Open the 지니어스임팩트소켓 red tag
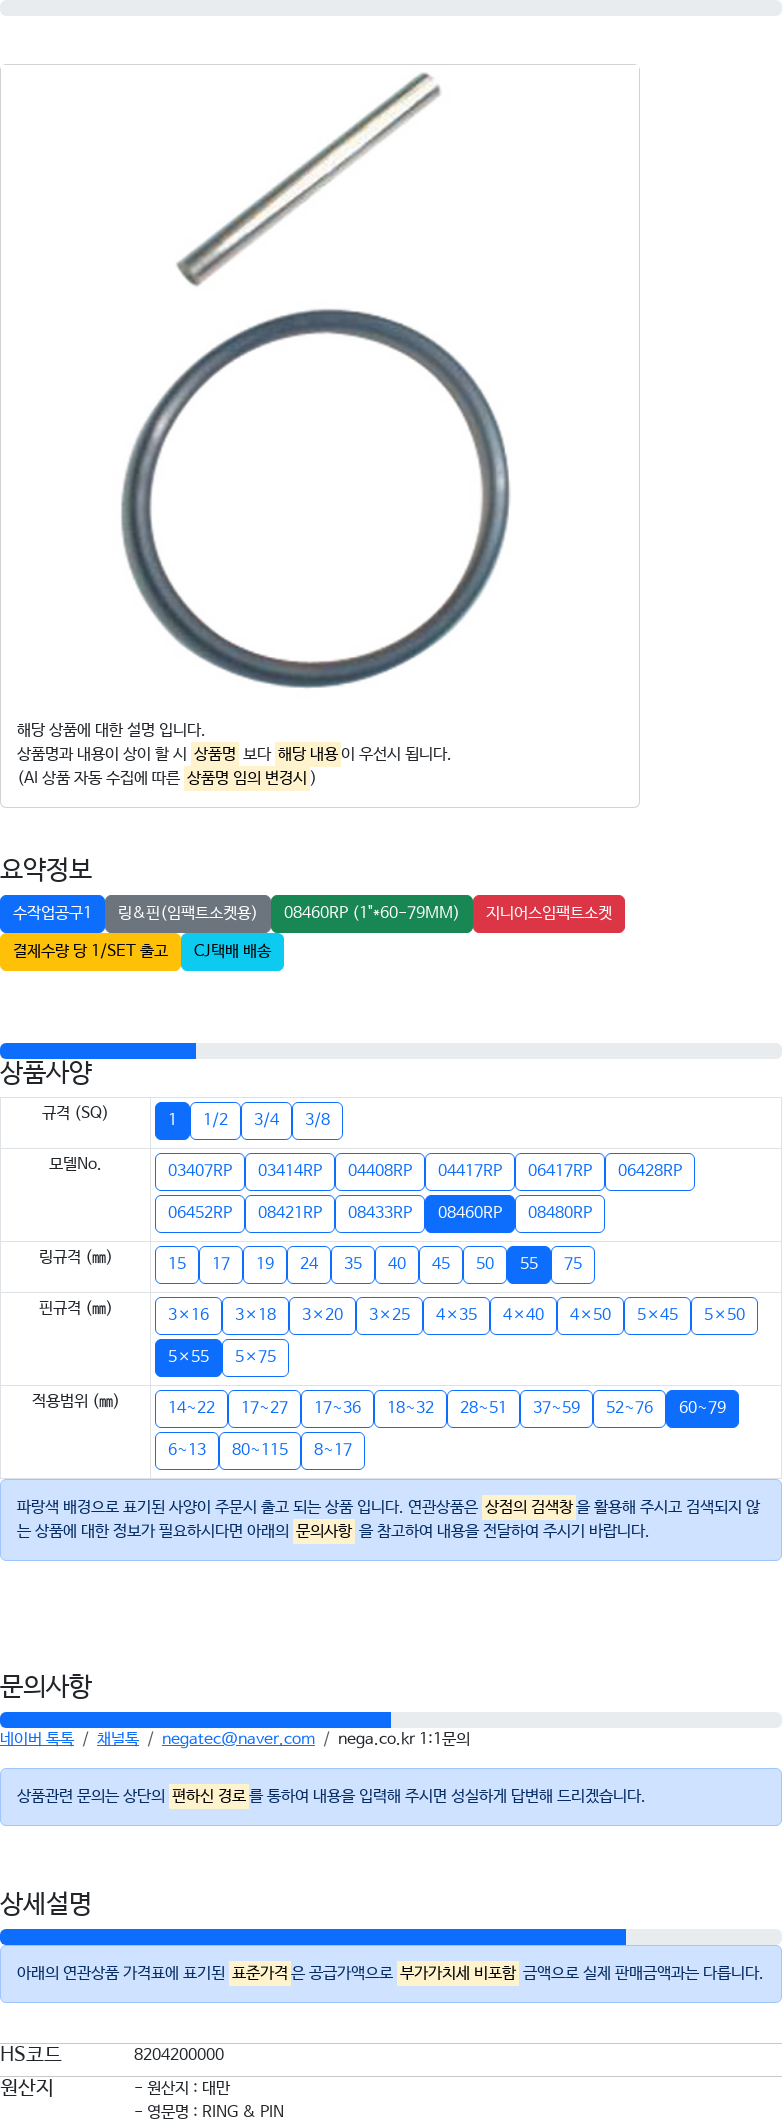The image size is (782, 2125). pyautogui.click(x=549, y=913)
